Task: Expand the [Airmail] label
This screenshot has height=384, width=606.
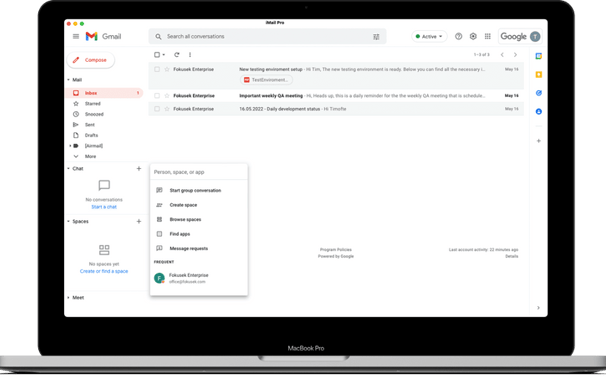Action: pos(70,146)
